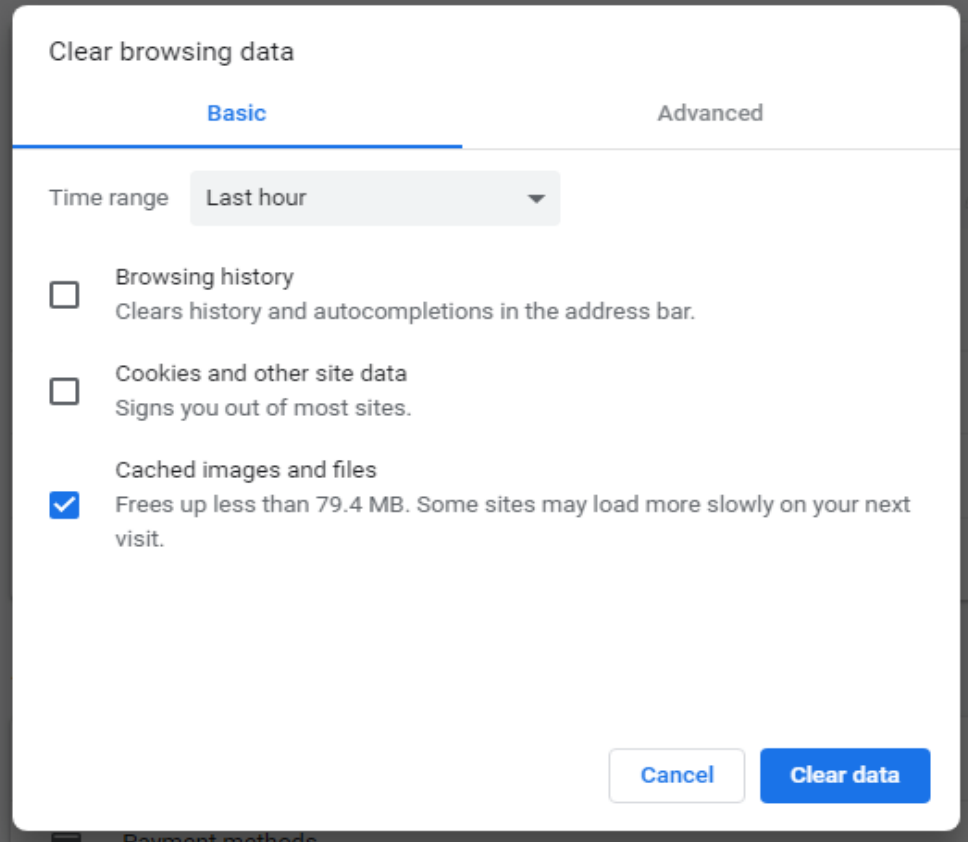Switch to the Advanced tab
This screenshot has height=842, width=968.
(x=709, y=113)
